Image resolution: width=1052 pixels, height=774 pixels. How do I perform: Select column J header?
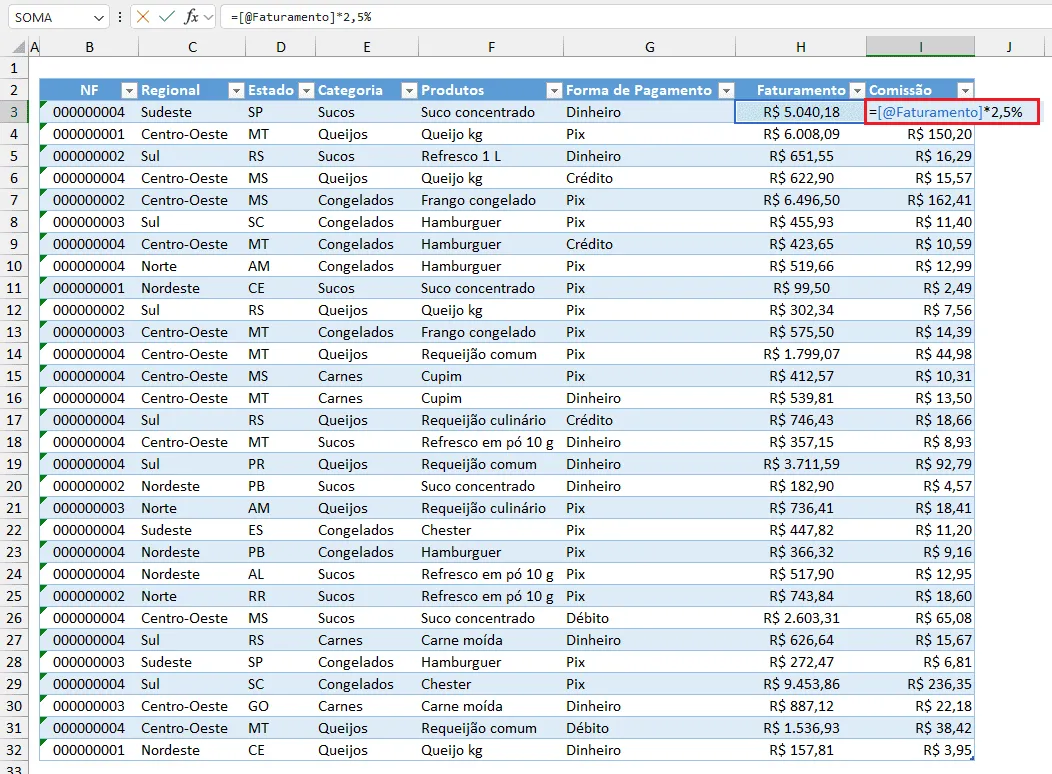(x=1008, y=47)
